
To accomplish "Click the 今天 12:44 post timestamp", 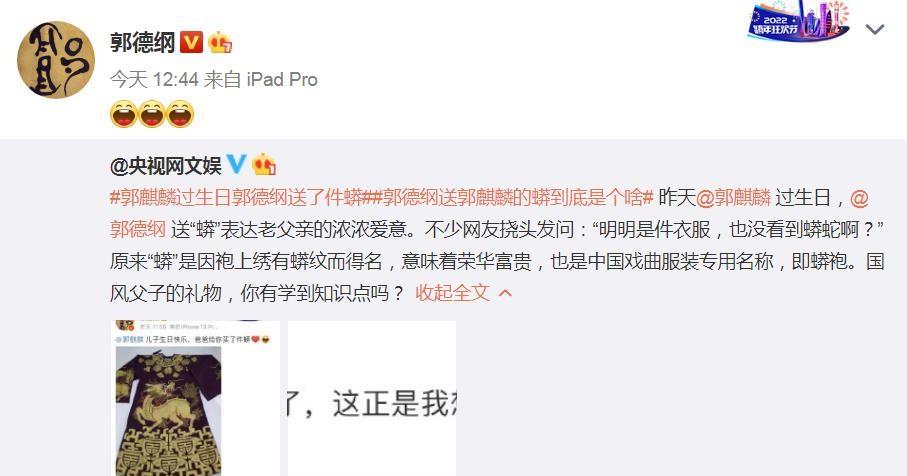I will 154,79.
